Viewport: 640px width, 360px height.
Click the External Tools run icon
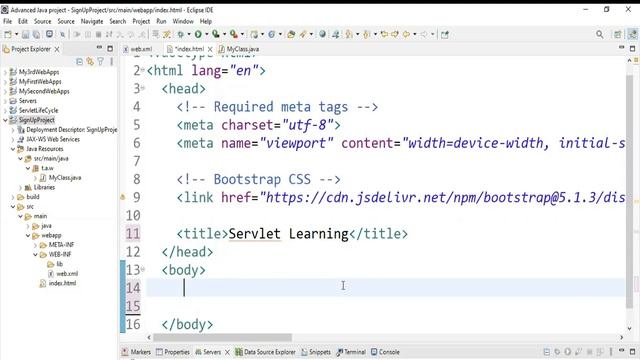pos(233,35)
